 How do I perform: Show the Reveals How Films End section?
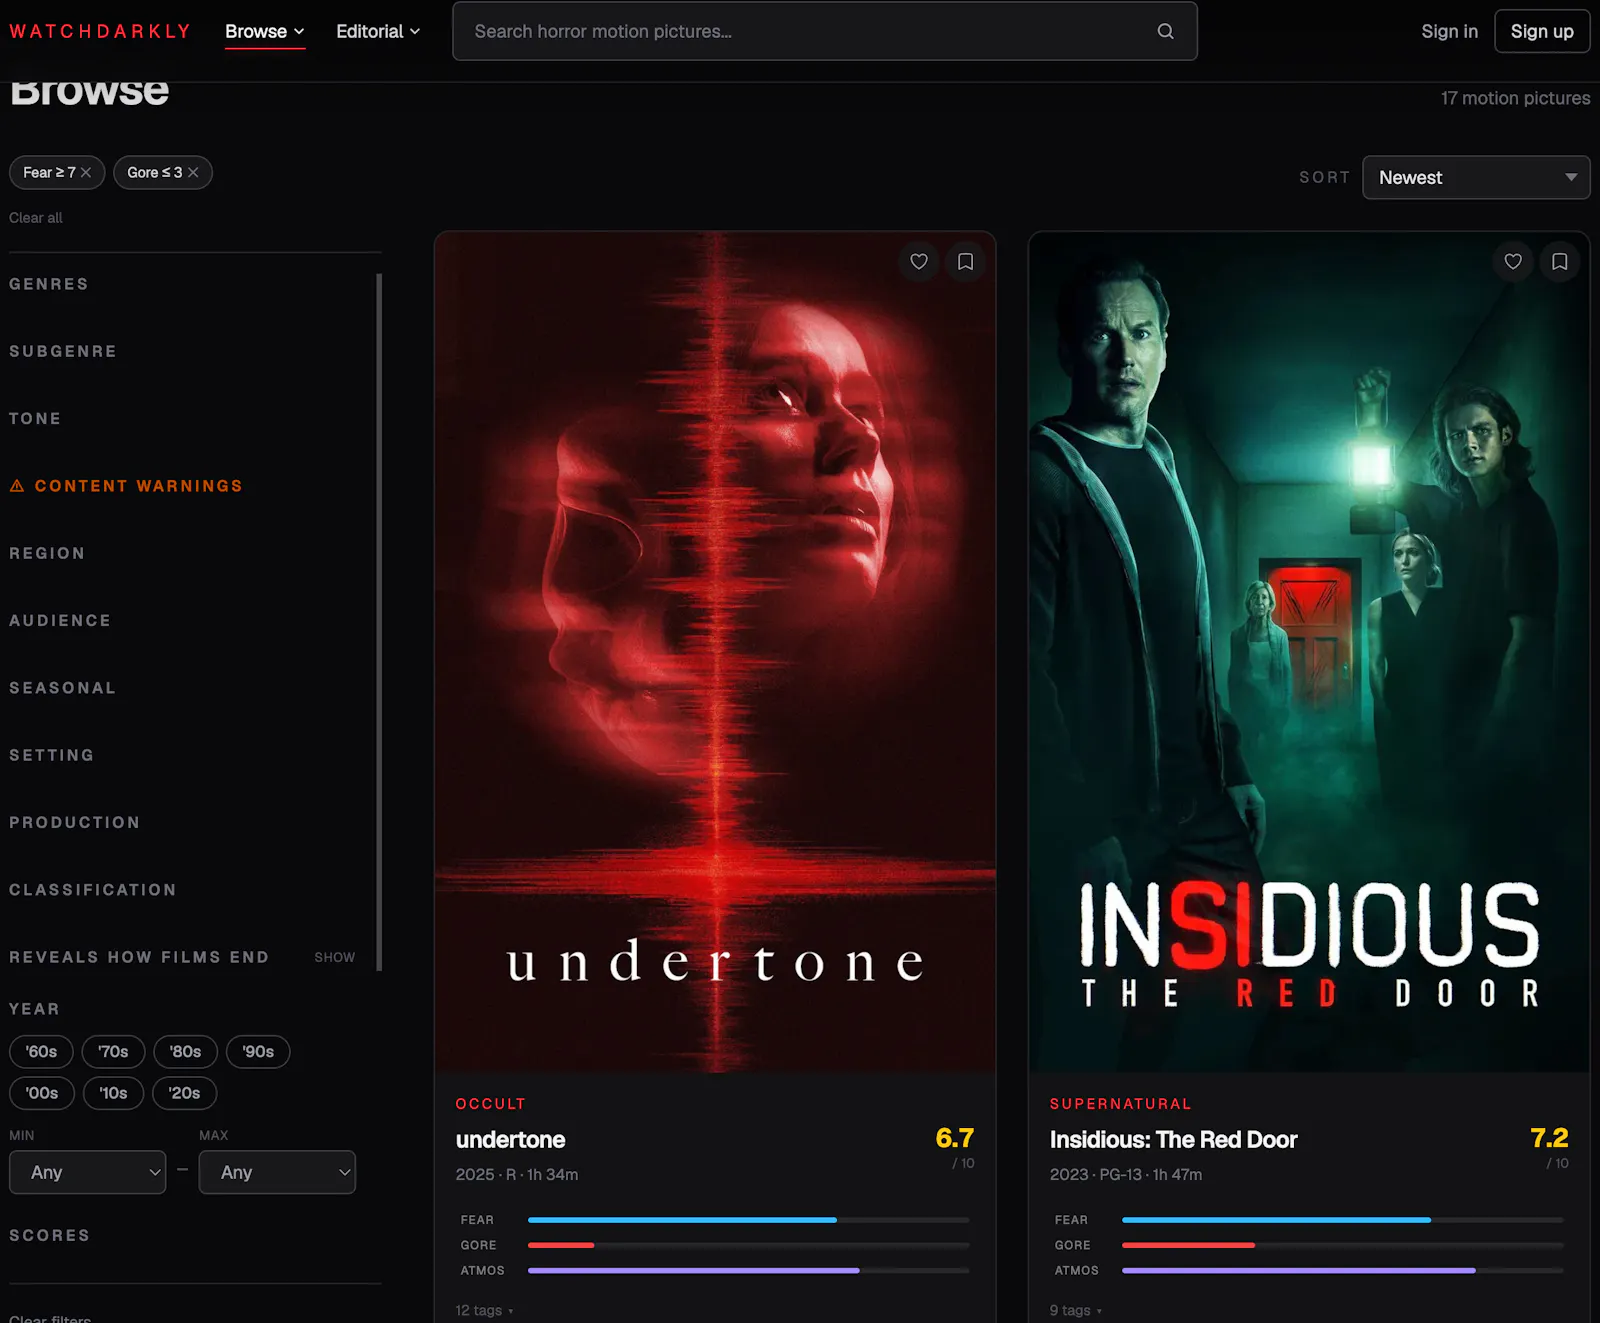point(334,958)
